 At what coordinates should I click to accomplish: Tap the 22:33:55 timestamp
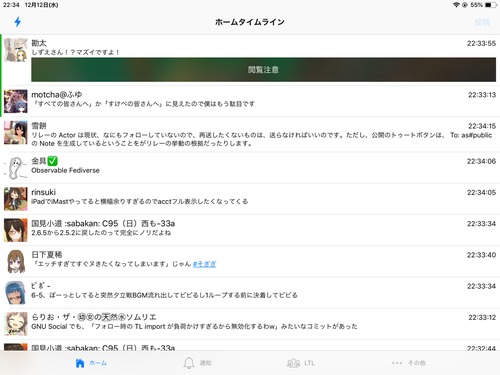[481, 44]
